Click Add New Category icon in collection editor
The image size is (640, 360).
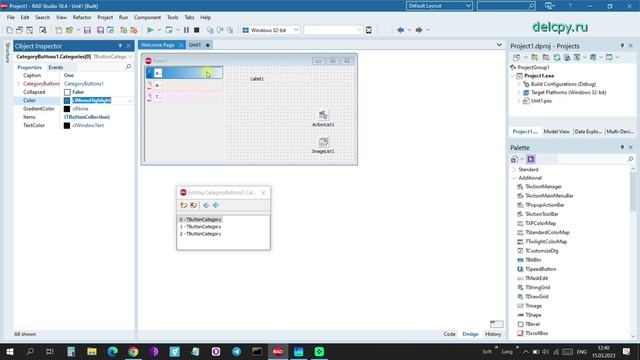click(x=184, y=205)
